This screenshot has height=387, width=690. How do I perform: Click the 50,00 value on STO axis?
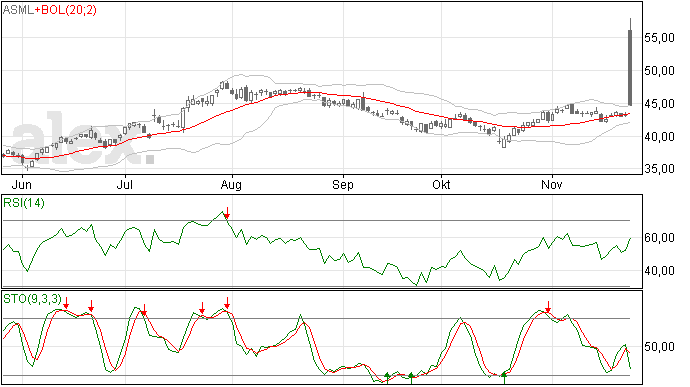(x=659, y=347)
